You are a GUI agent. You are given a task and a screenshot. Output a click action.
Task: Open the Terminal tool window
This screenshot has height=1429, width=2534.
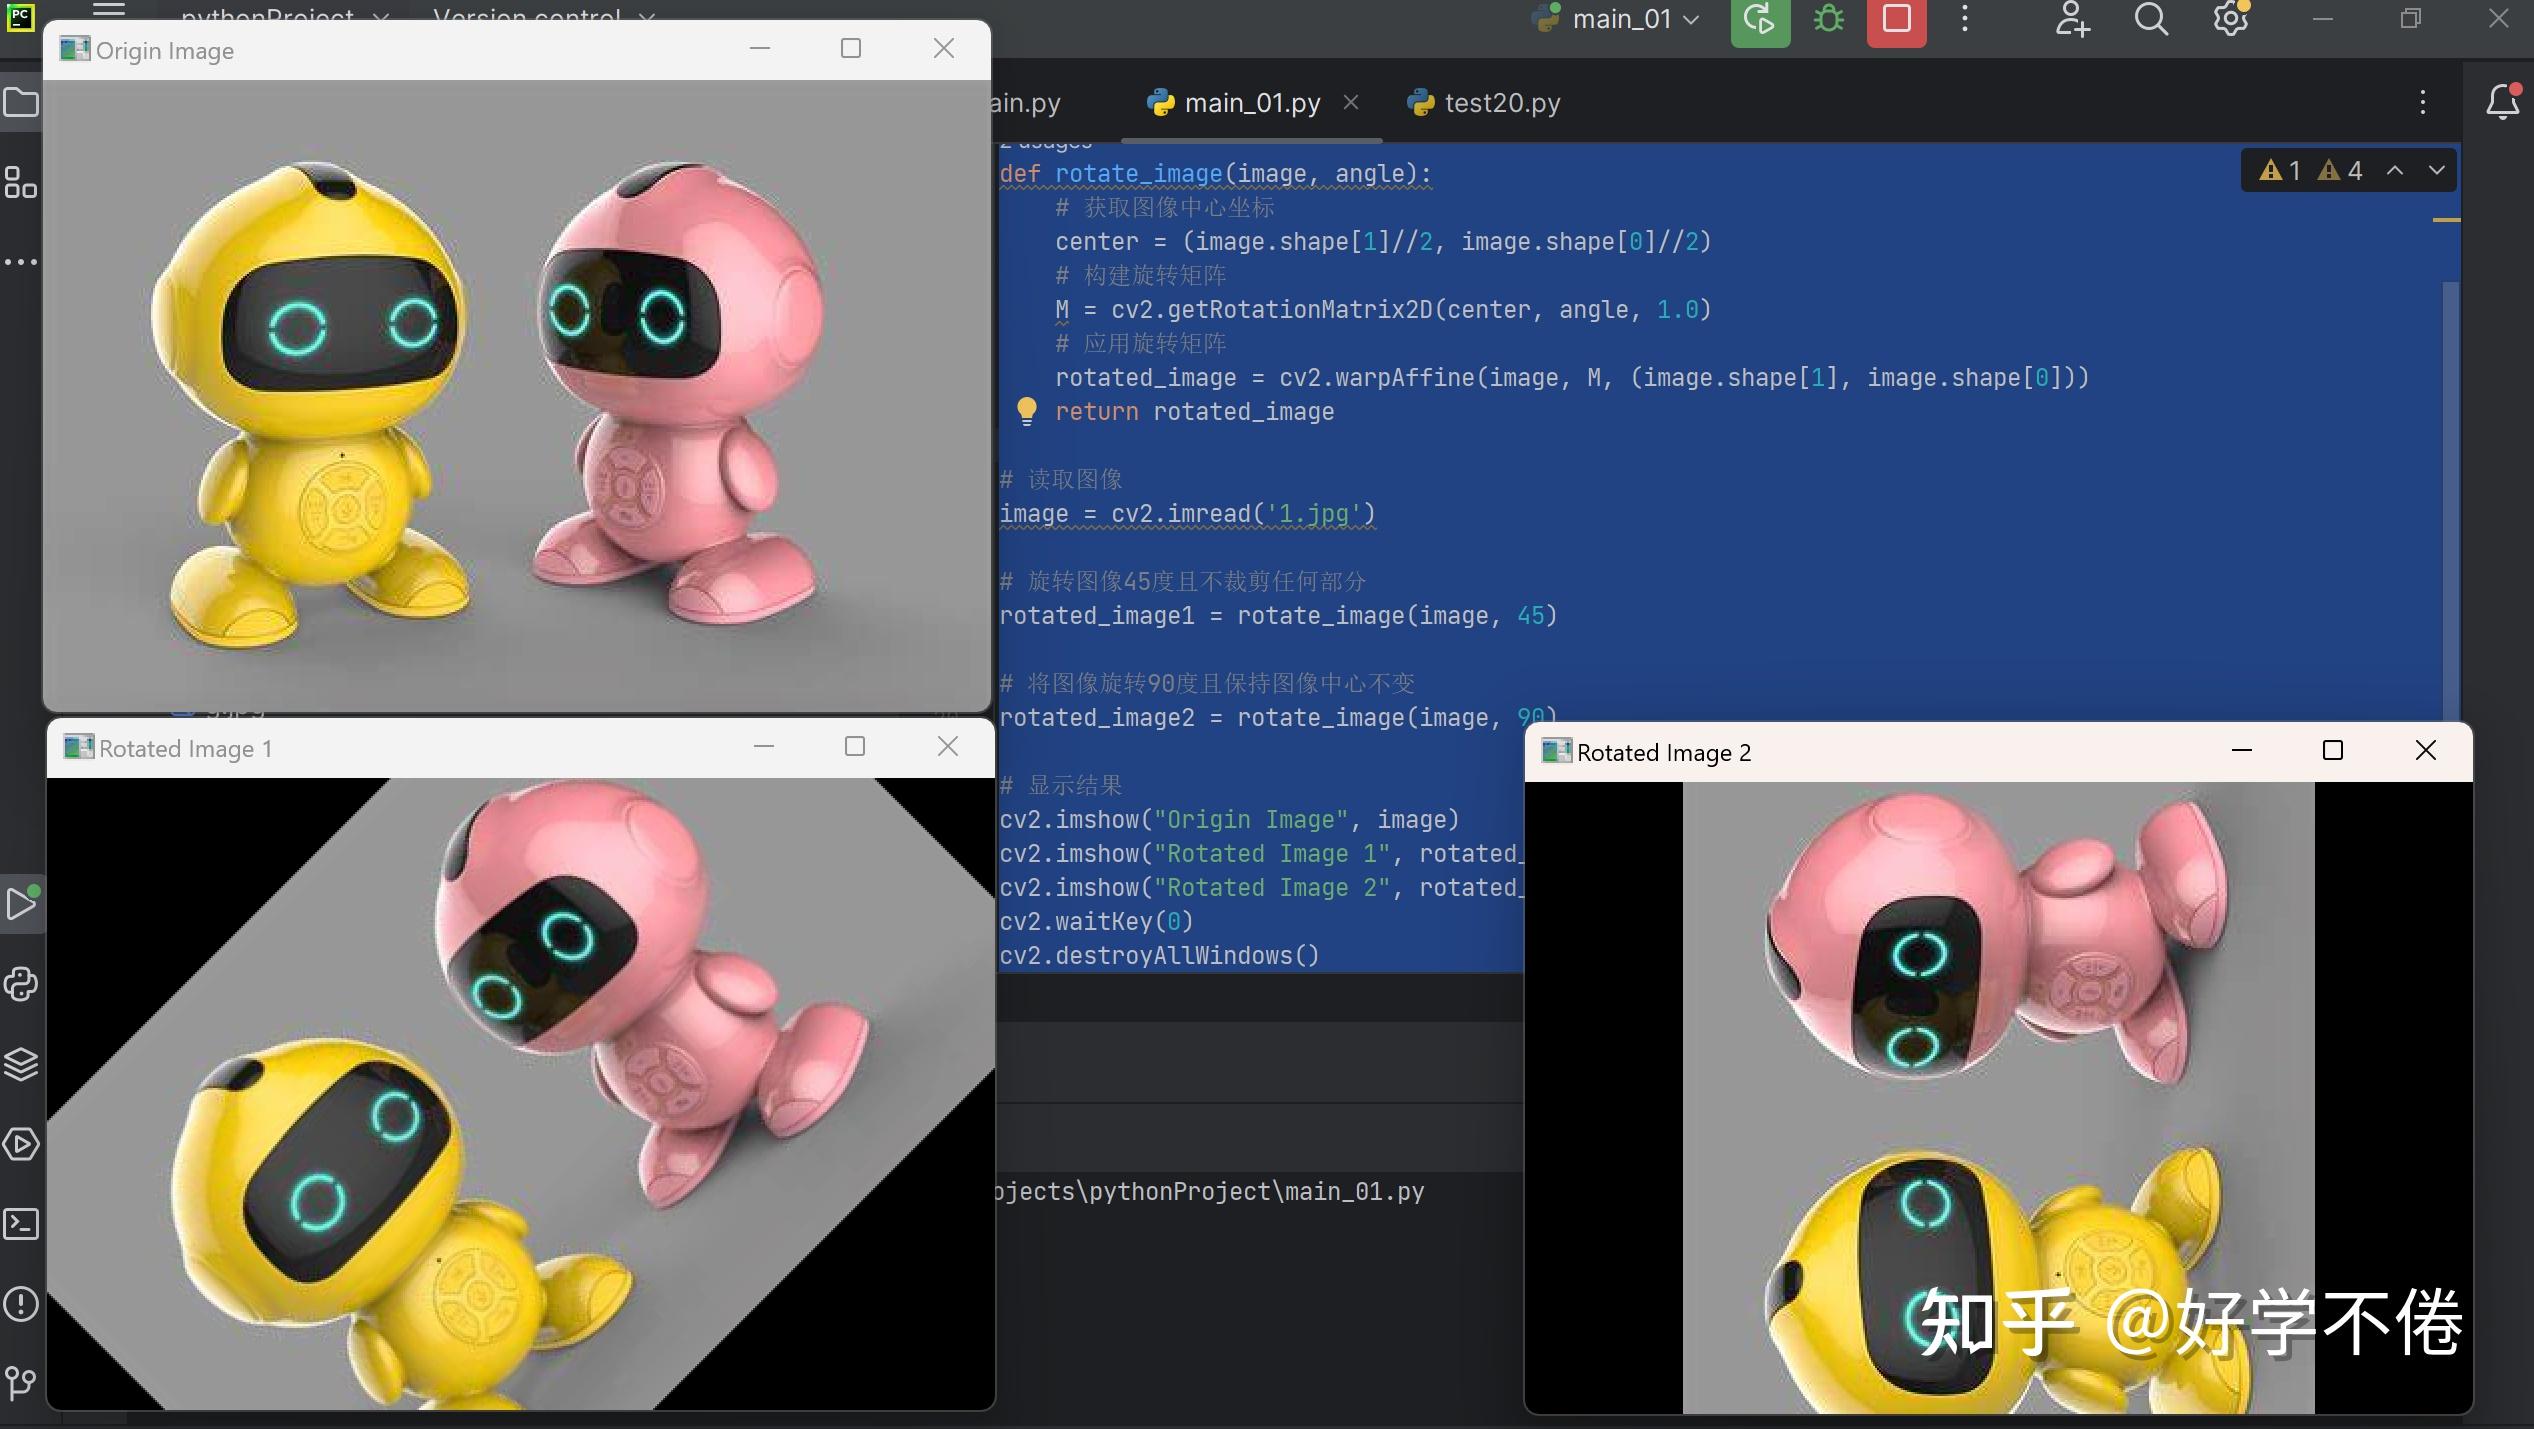click(x=21, y=1224)
